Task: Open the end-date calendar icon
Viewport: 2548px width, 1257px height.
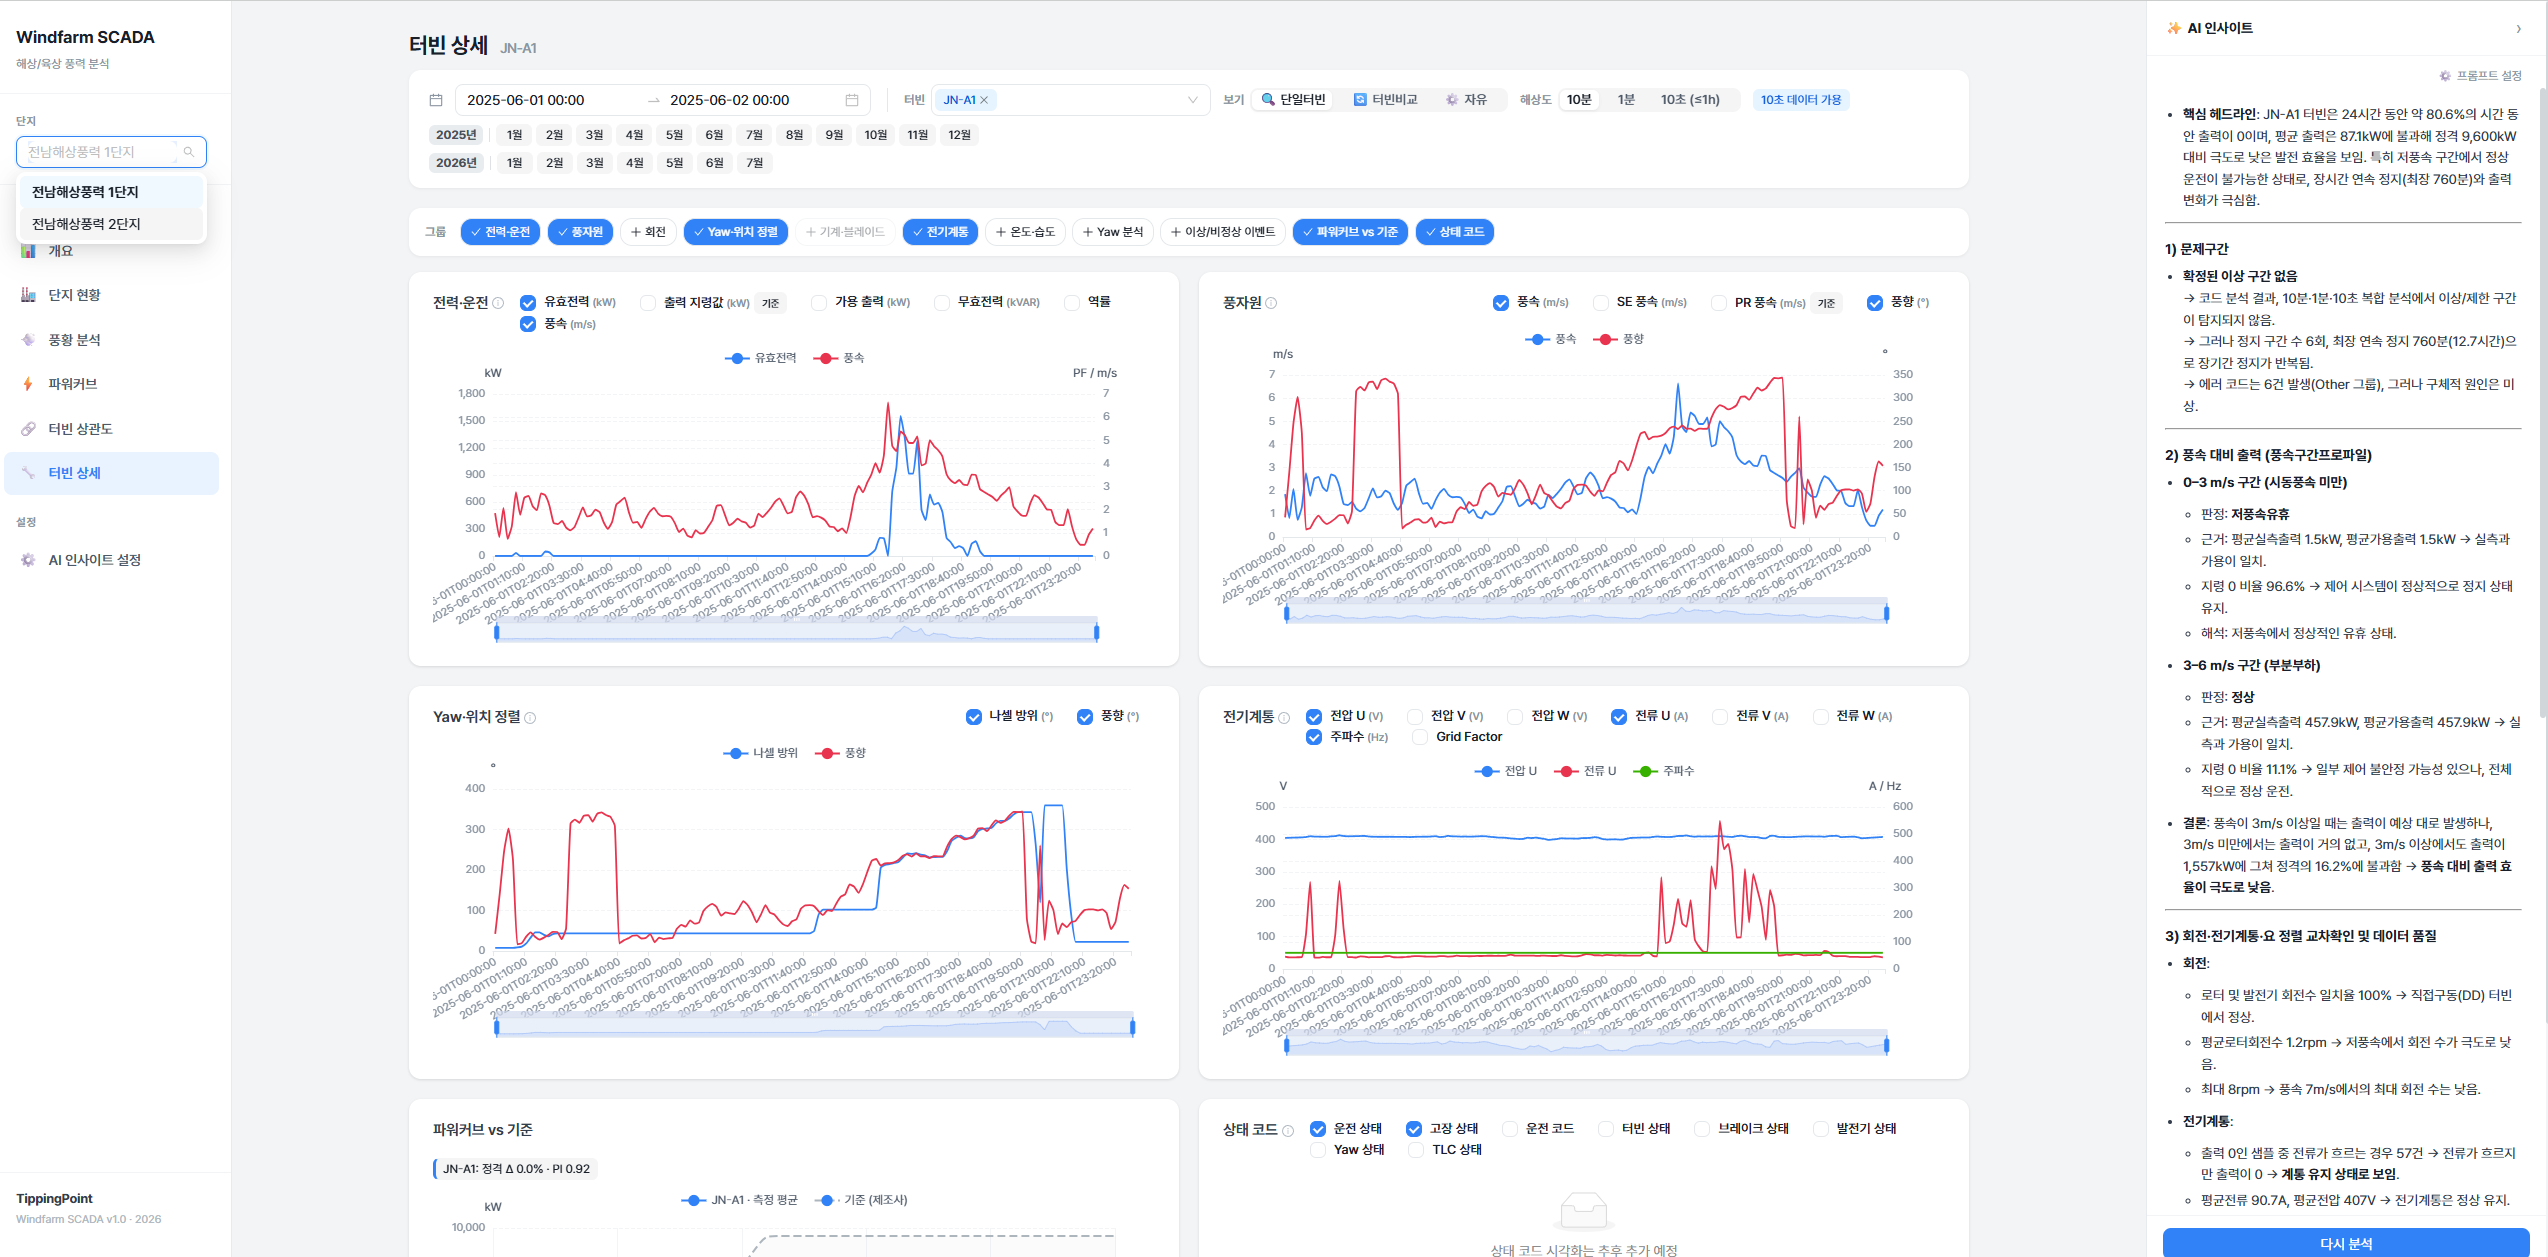Action: (x=852, y=100)
